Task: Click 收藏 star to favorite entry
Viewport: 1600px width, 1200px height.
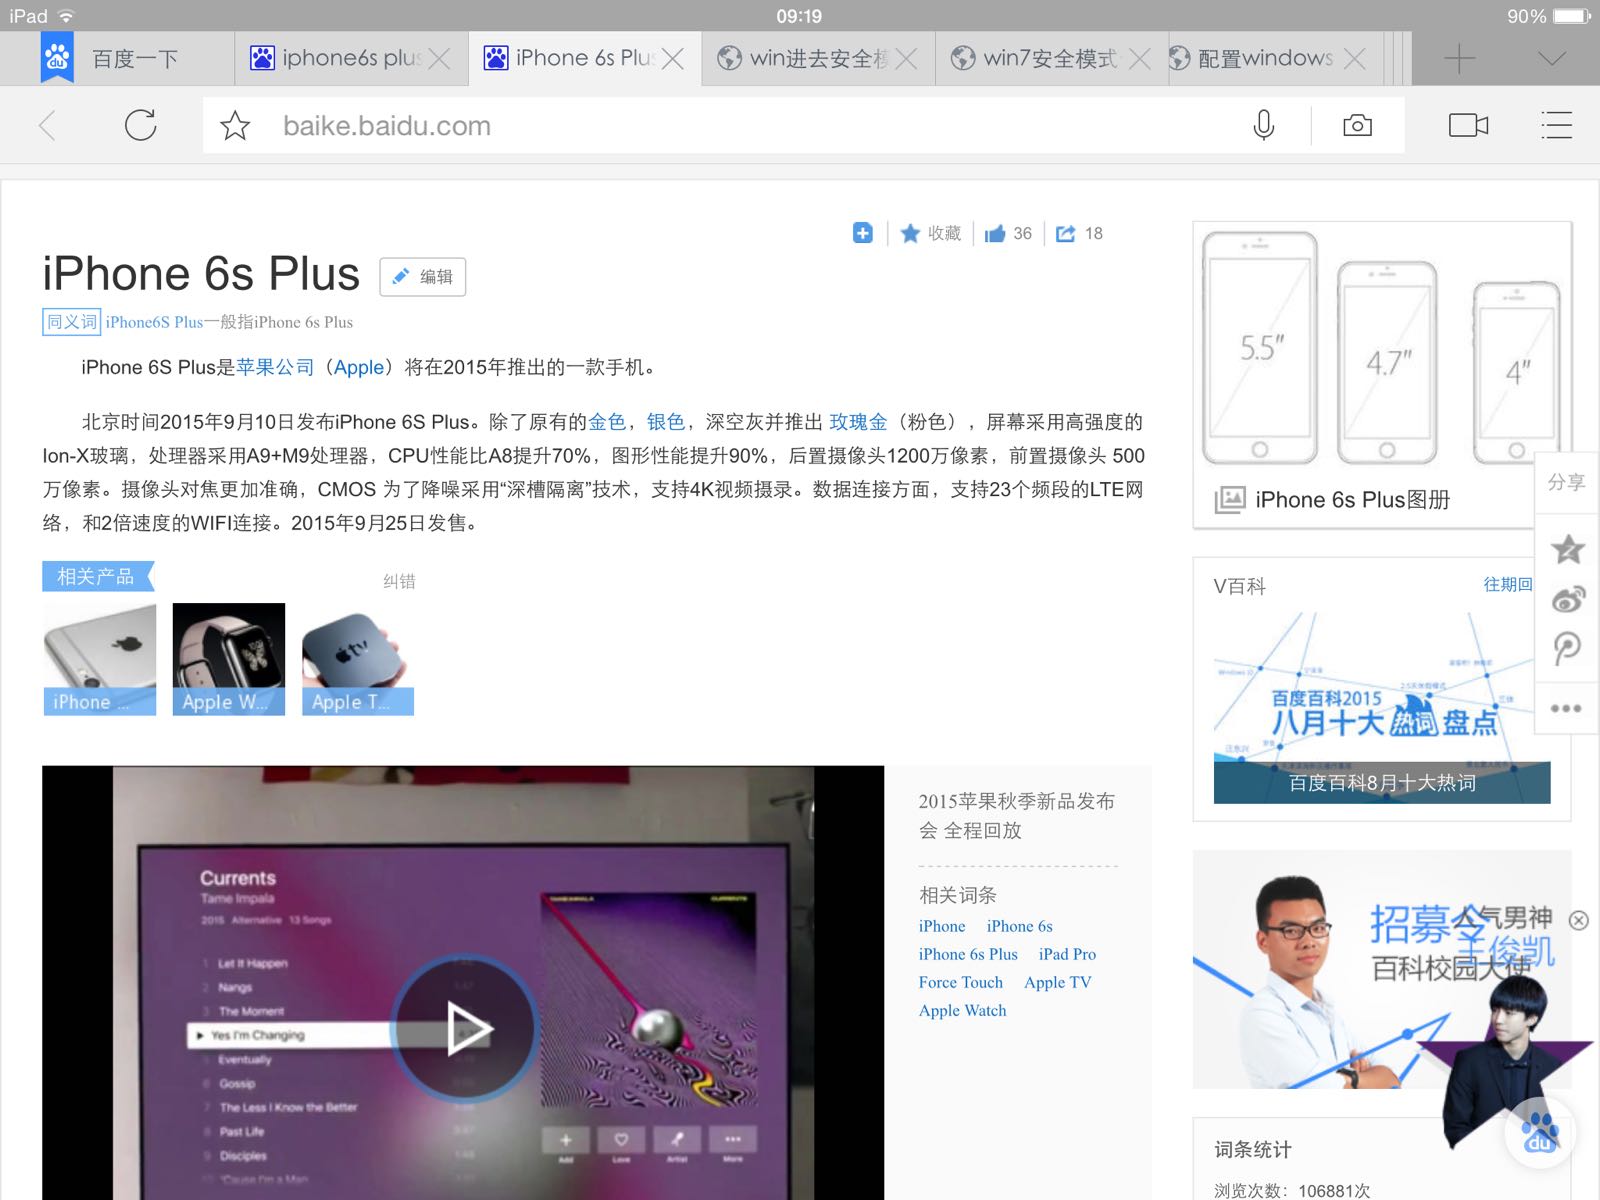Action: tap(930, 233)
